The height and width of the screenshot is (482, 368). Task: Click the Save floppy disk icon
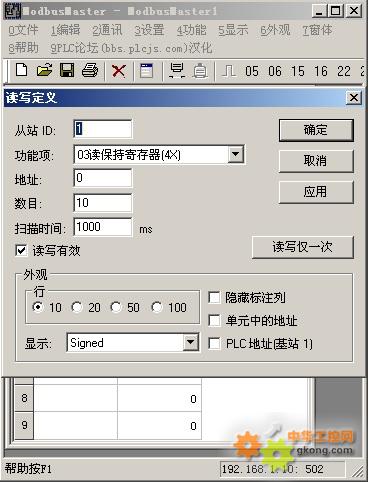(x=67, y=70)
